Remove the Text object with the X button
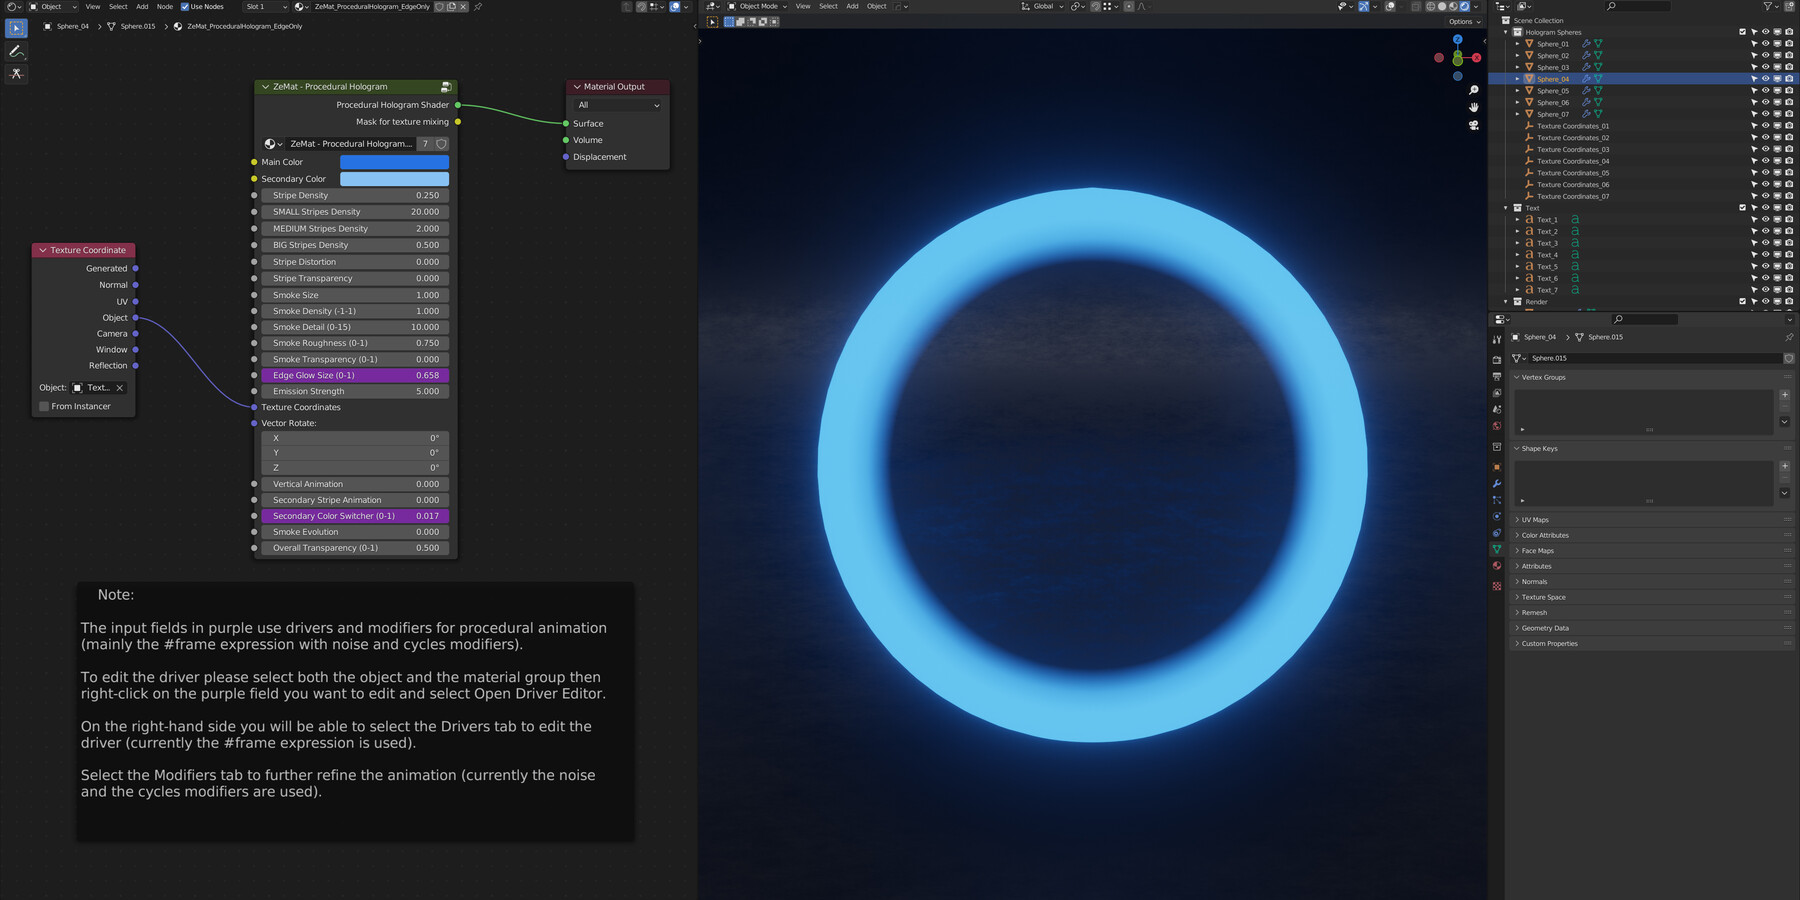Screen dimensions: 1800x900 [x=119, y=387]
